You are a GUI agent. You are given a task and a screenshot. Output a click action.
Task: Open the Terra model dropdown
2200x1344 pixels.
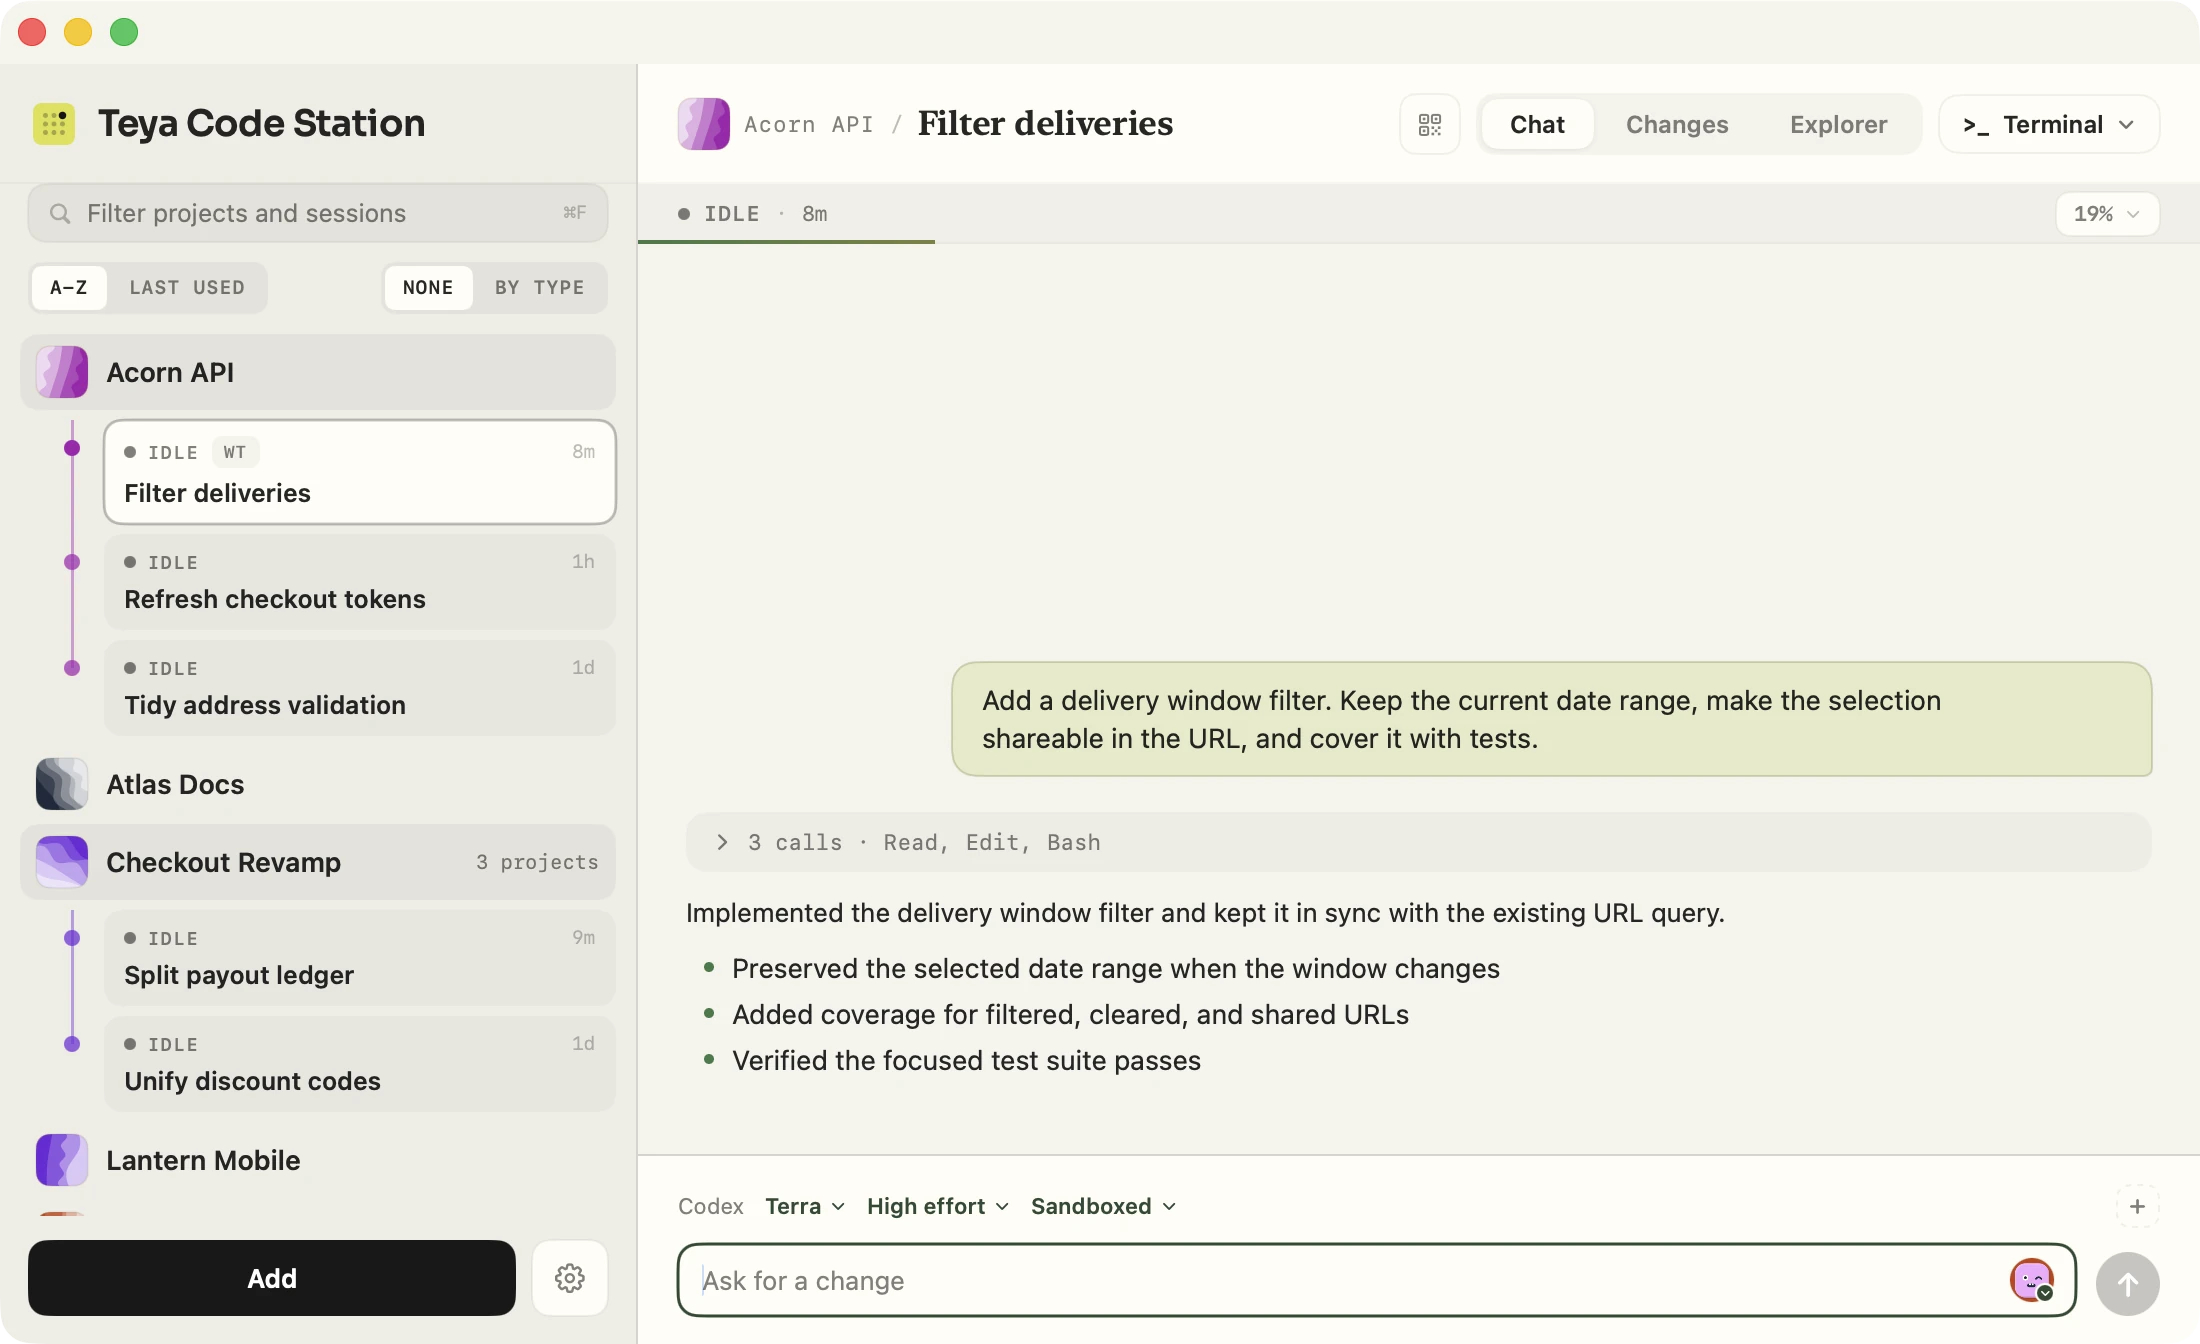coord(805,1206)
